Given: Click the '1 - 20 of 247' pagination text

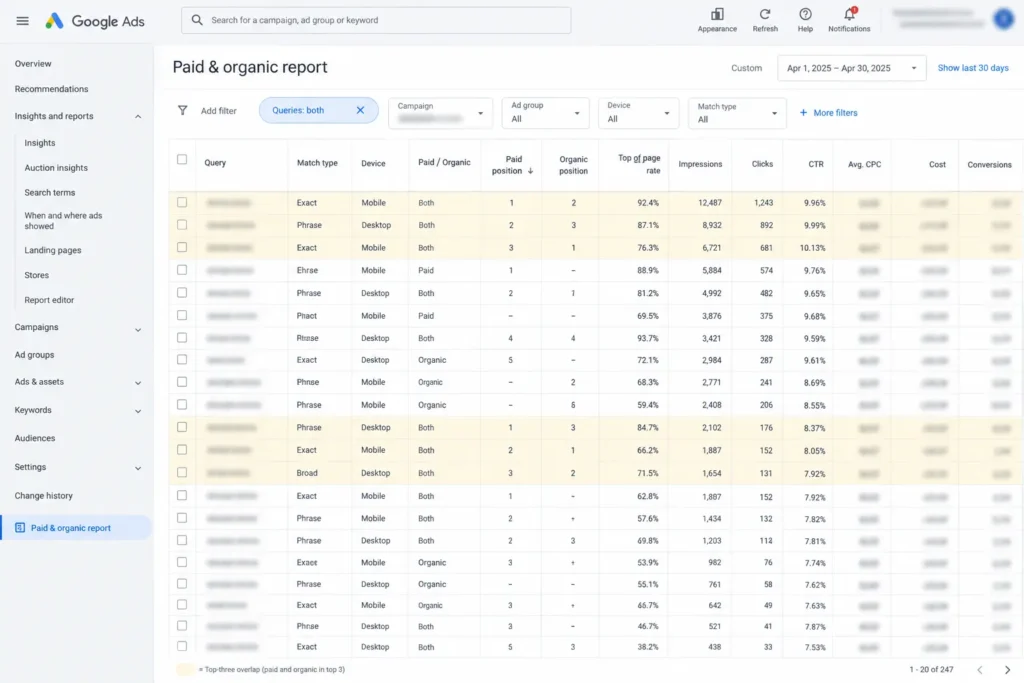Looking at the screenshot, I should 931,669.
